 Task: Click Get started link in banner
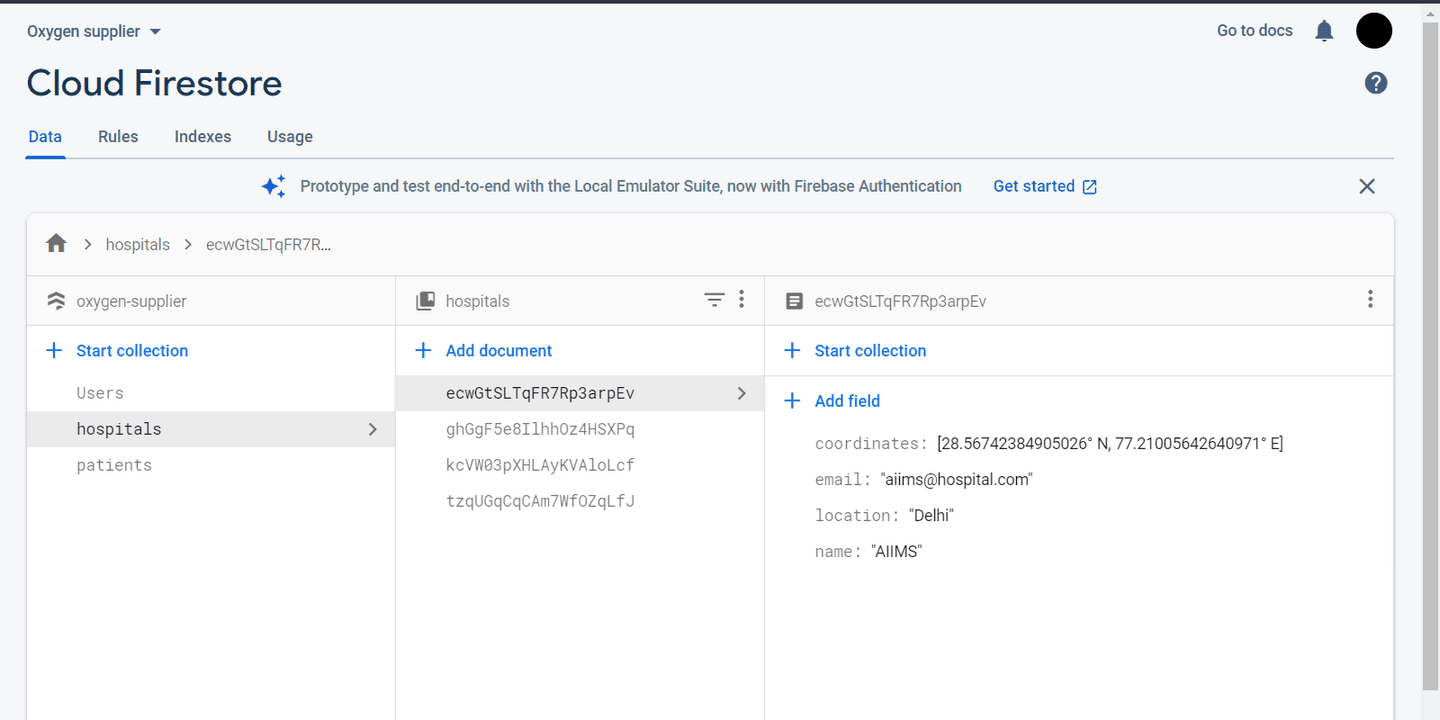[1034, 186]
